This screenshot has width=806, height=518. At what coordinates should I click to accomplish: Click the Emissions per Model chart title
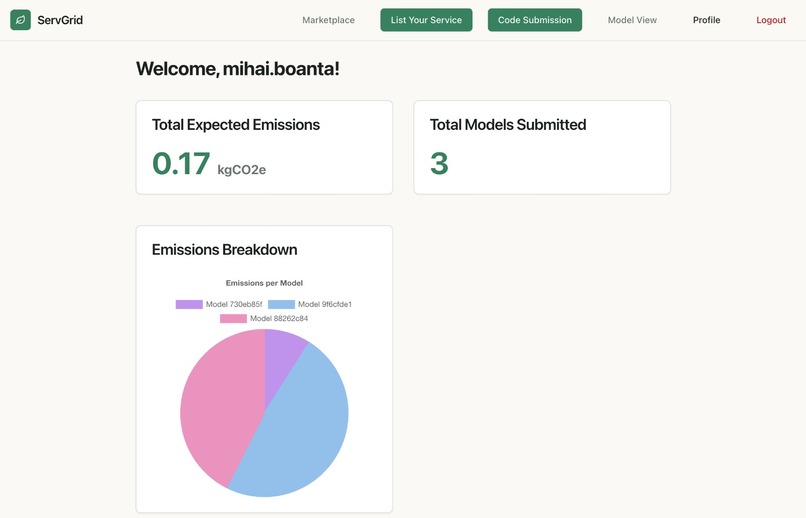[x=264, y=283]
